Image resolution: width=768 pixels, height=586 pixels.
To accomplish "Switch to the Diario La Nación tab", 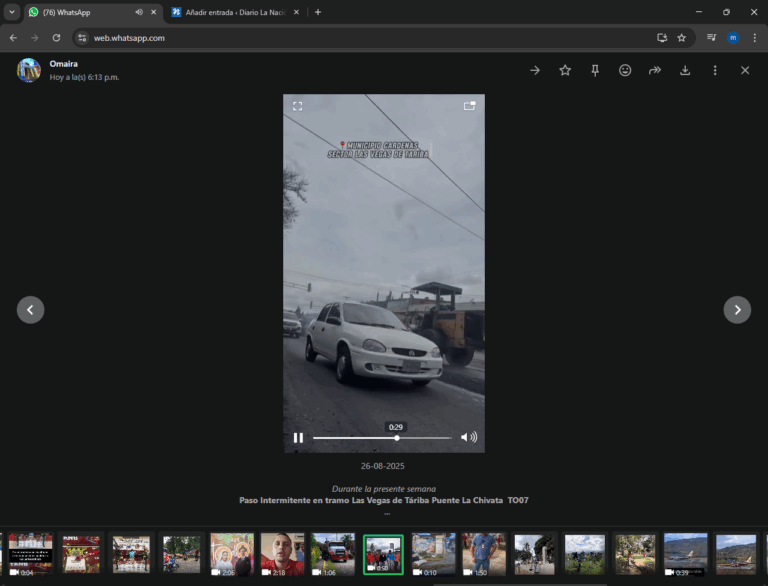I will [x=233, y=12].
